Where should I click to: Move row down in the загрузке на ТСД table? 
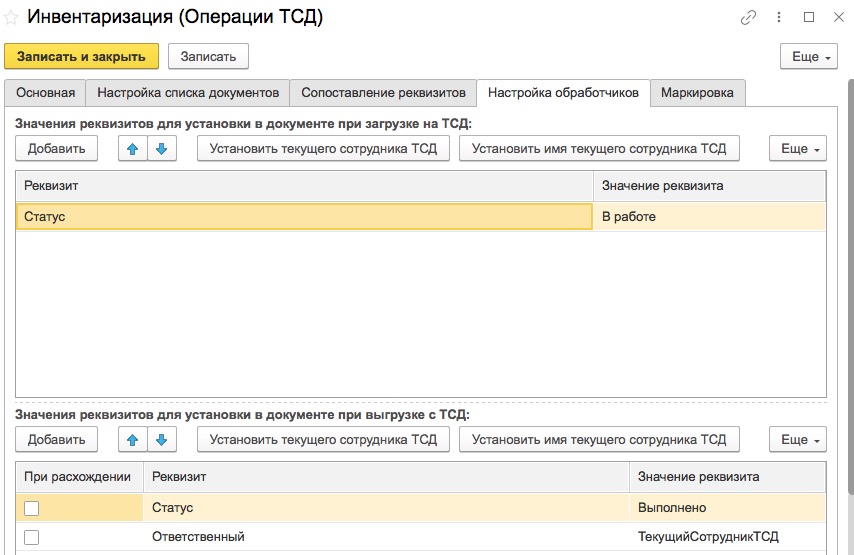[162, 149]
